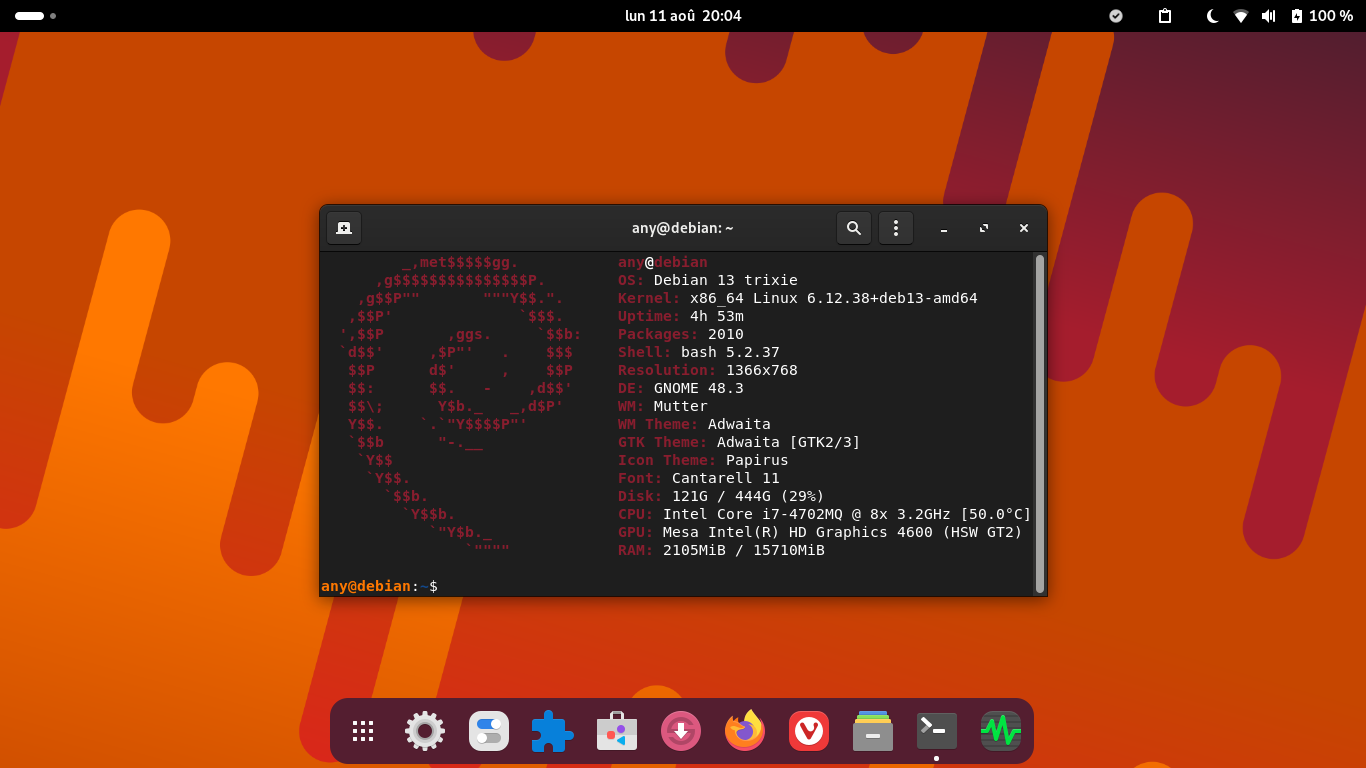The height and width of the screenshot is (768, 1366).
Task: Open System Monitor from the dock
Action: 1001,731
